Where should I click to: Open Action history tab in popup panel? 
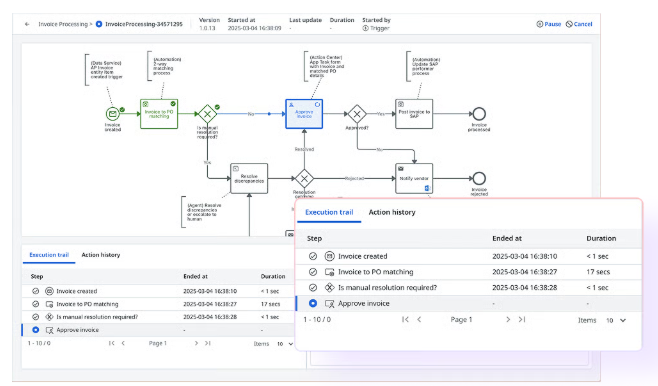coord(392,212)
